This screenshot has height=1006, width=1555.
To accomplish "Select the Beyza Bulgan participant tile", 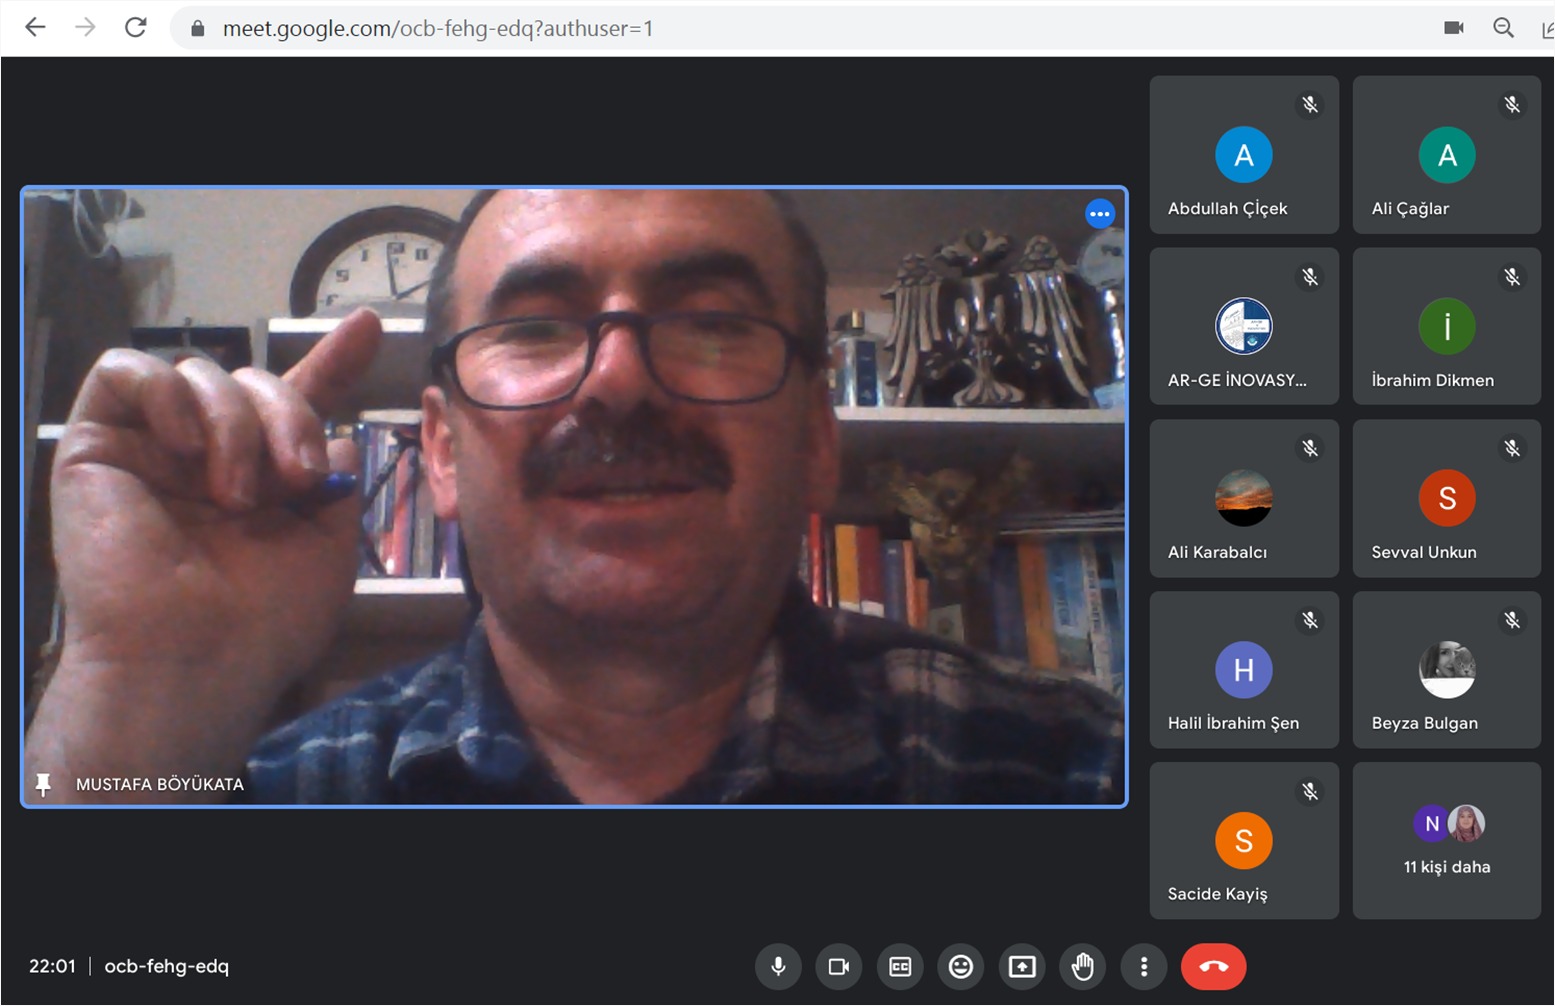I will (1446, 670).
